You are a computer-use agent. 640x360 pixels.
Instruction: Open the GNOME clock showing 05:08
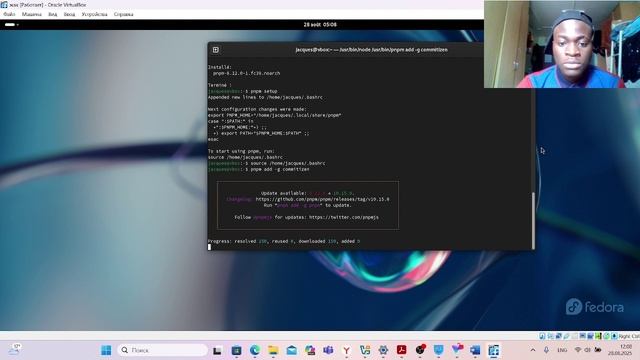click(x=320, y=25)
